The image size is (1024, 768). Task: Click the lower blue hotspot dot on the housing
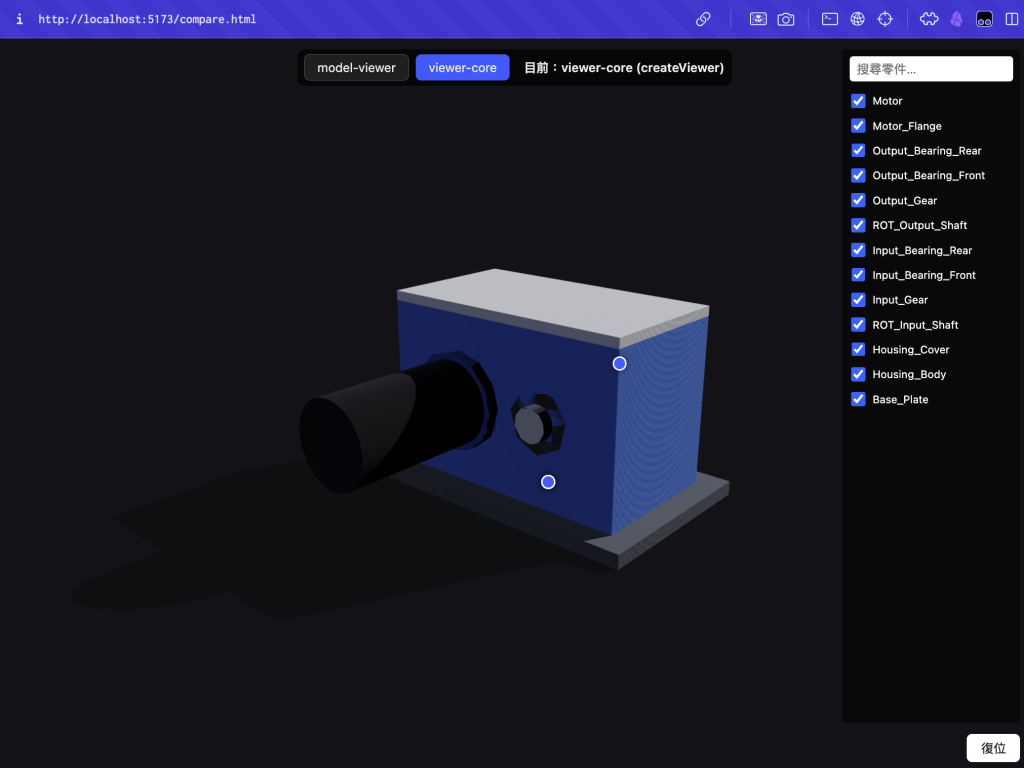coord(548,482)
